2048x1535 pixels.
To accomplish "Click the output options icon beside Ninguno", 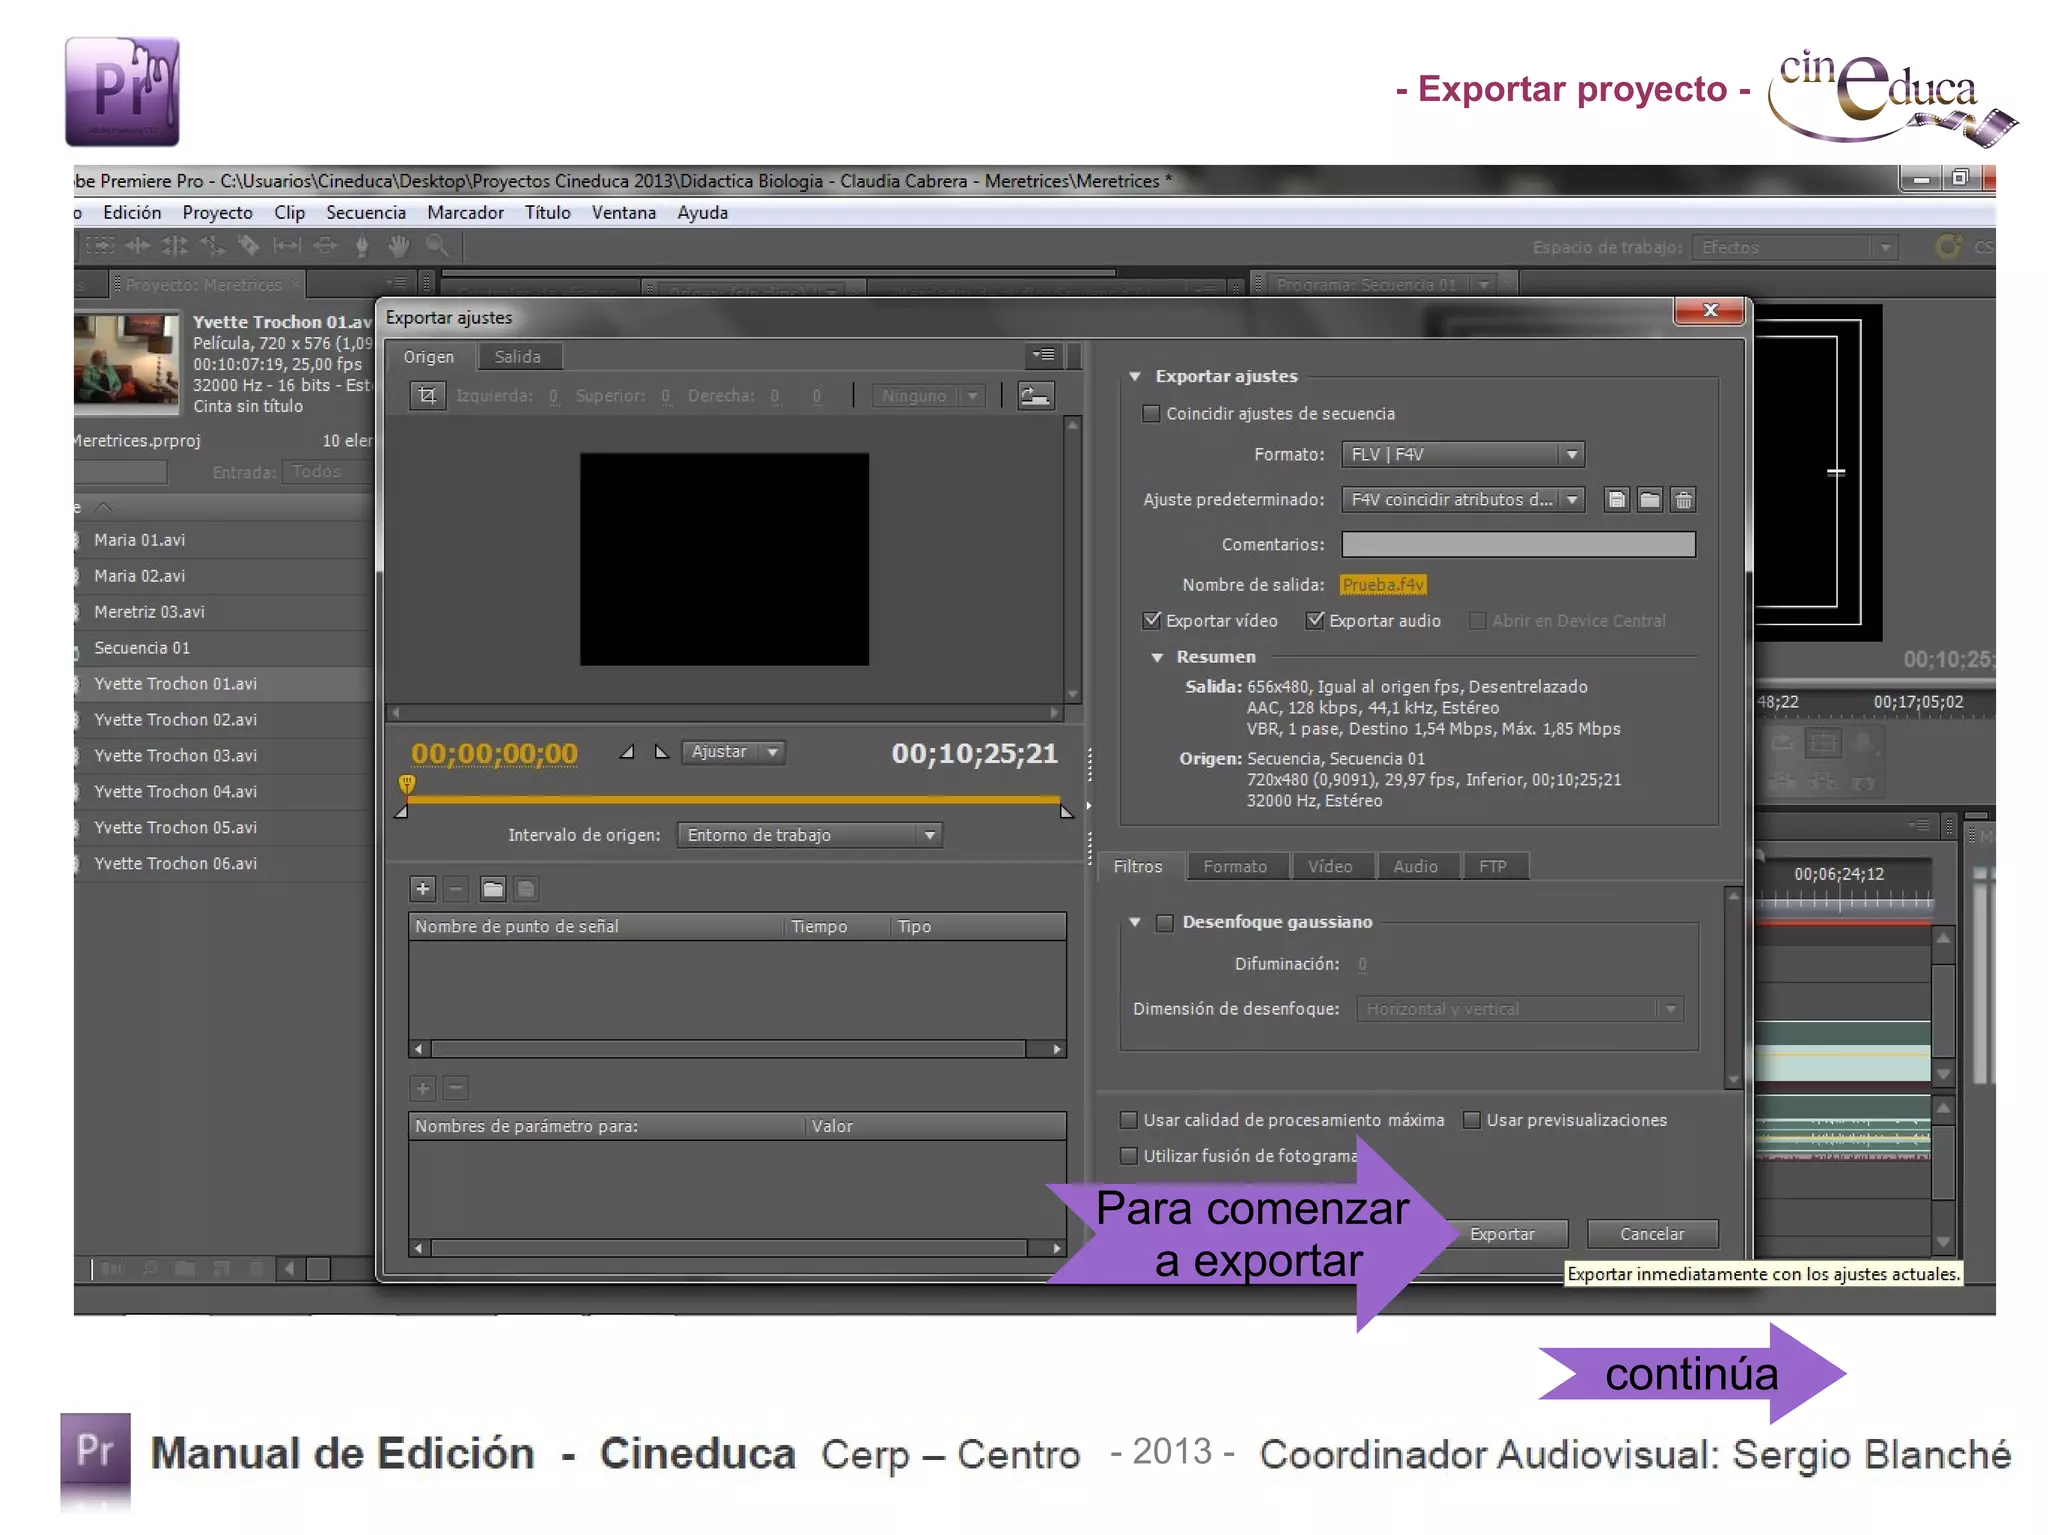I will (x=1035, y=396).
